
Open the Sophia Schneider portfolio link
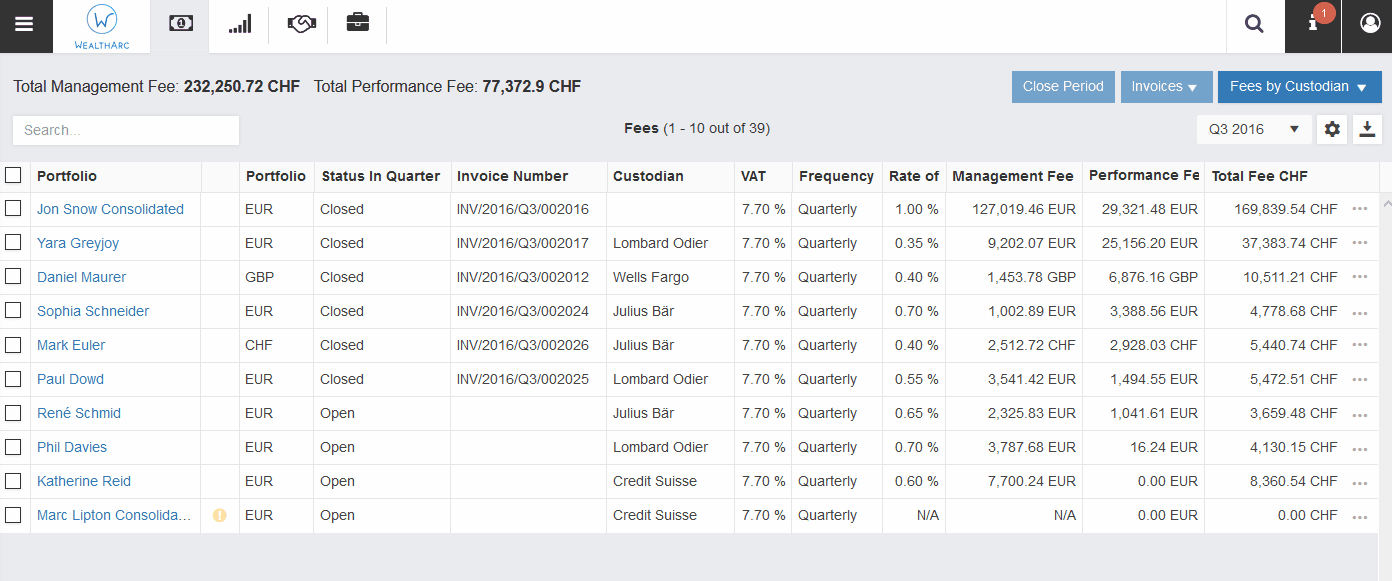[x=93, y=311]
